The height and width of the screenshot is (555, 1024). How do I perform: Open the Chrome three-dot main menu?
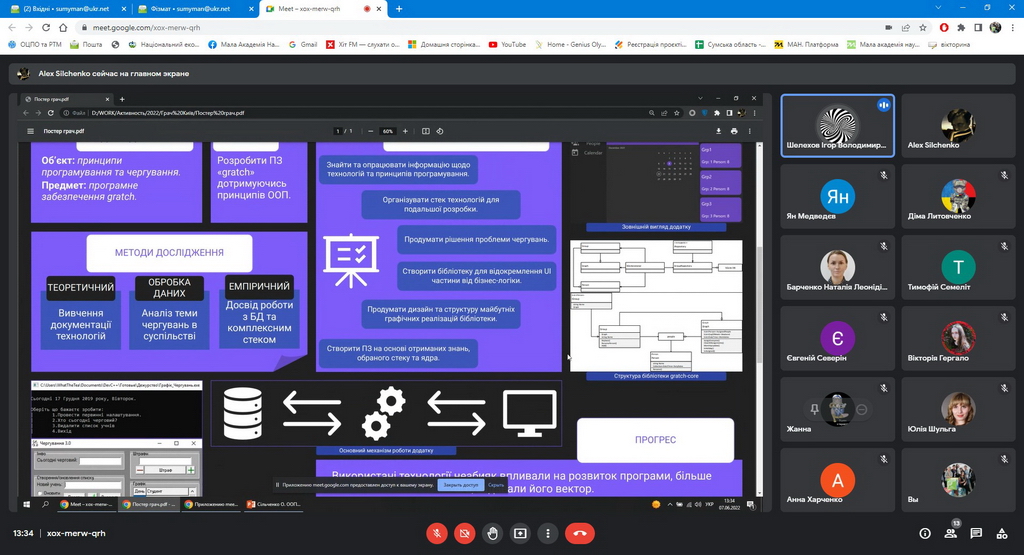(x=1011, y=28)
